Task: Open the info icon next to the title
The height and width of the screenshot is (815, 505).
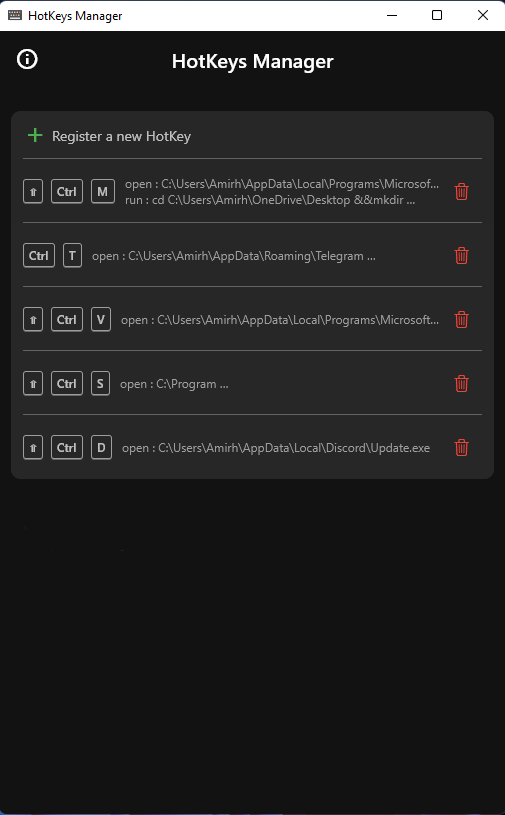Action: tap(27, 59)
